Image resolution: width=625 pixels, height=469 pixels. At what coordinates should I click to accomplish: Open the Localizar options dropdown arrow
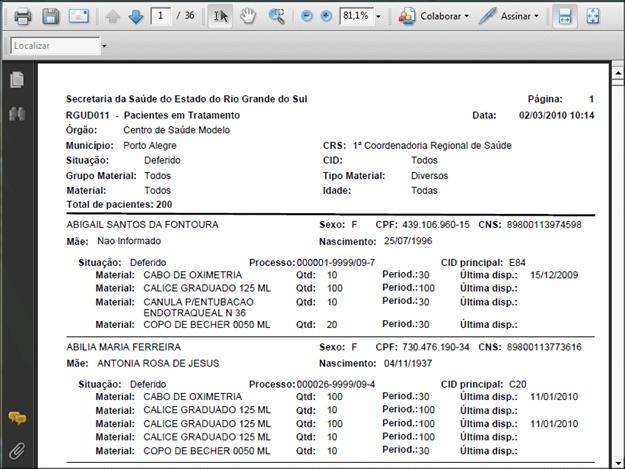[104, 46]
